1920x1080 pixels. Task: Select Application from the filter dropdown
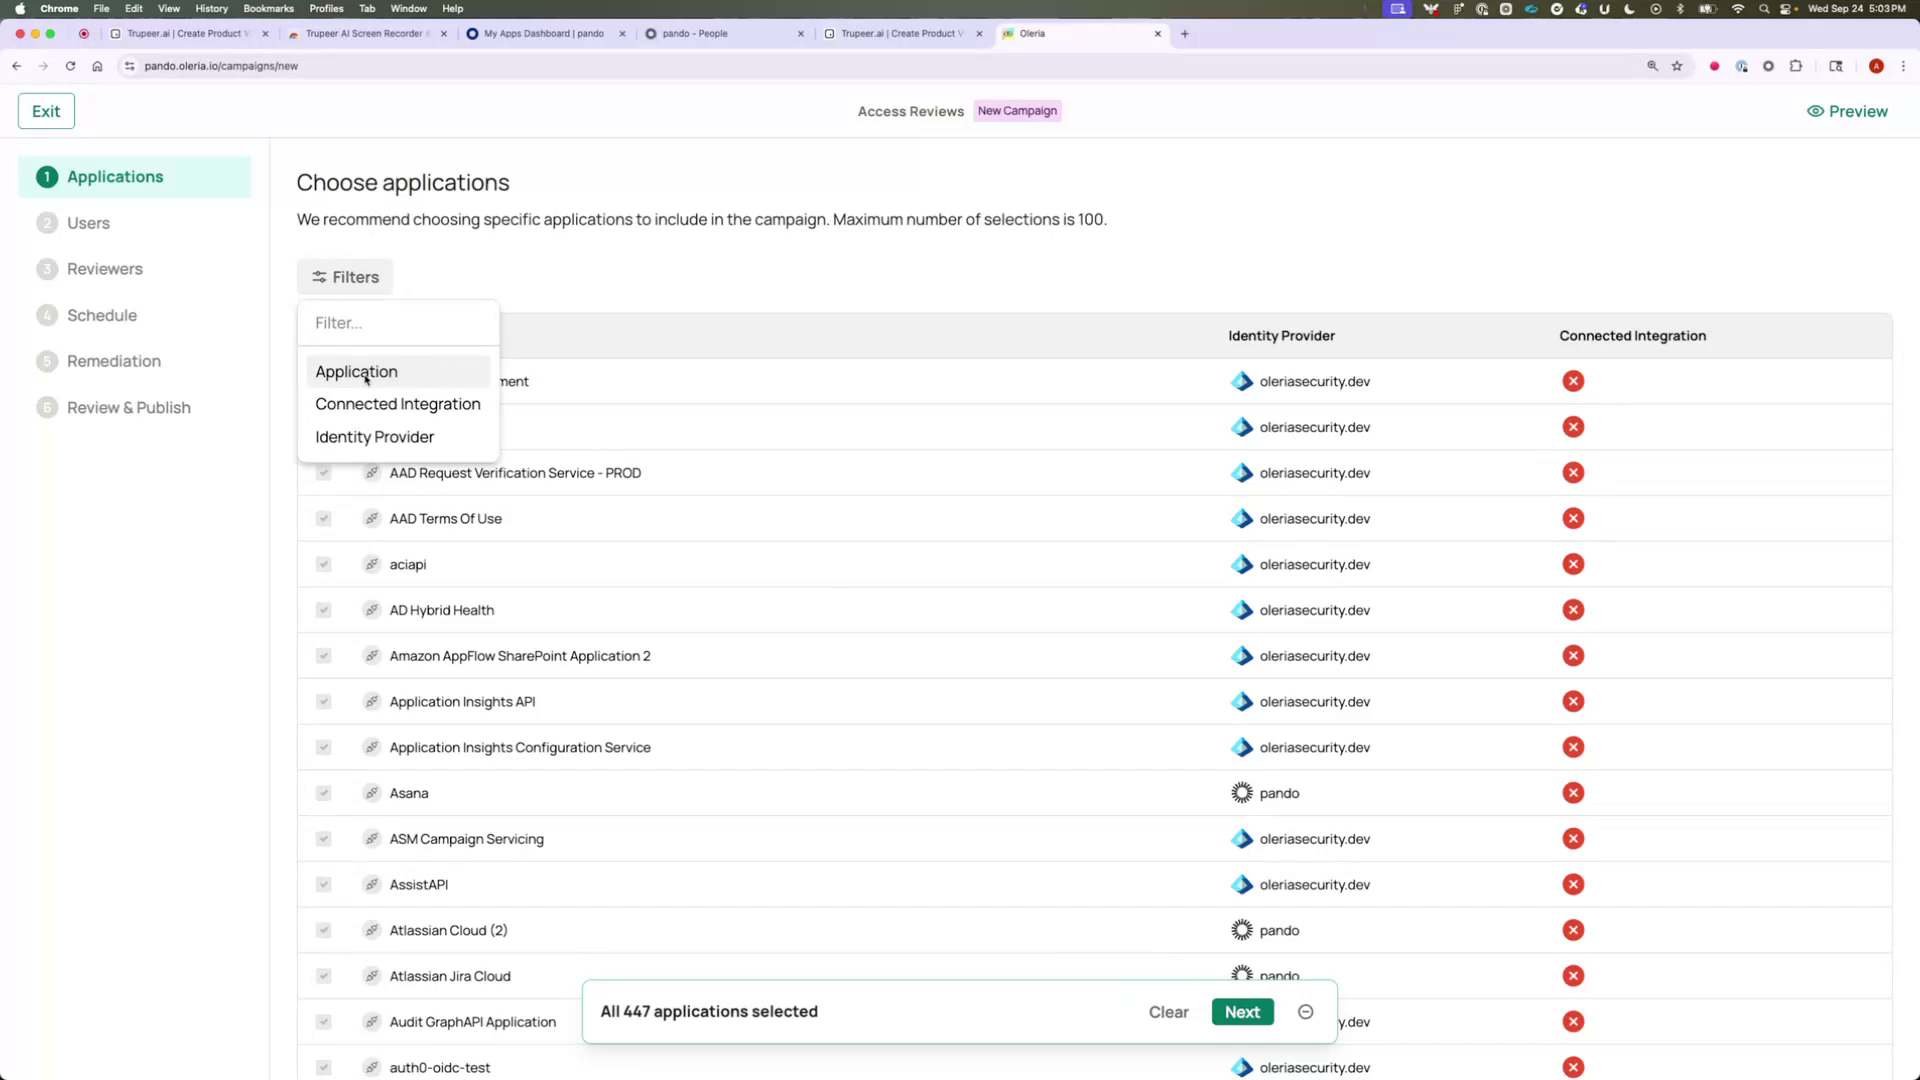click(x=356, y=371)
